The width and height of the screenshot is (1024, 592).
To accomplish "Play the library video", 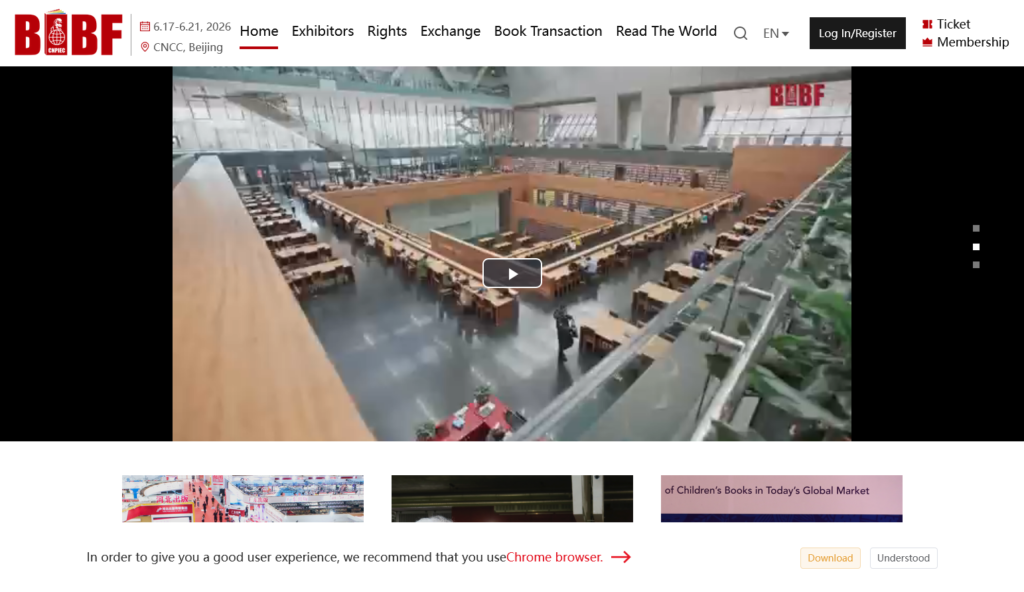I will [x=512, y=273].
